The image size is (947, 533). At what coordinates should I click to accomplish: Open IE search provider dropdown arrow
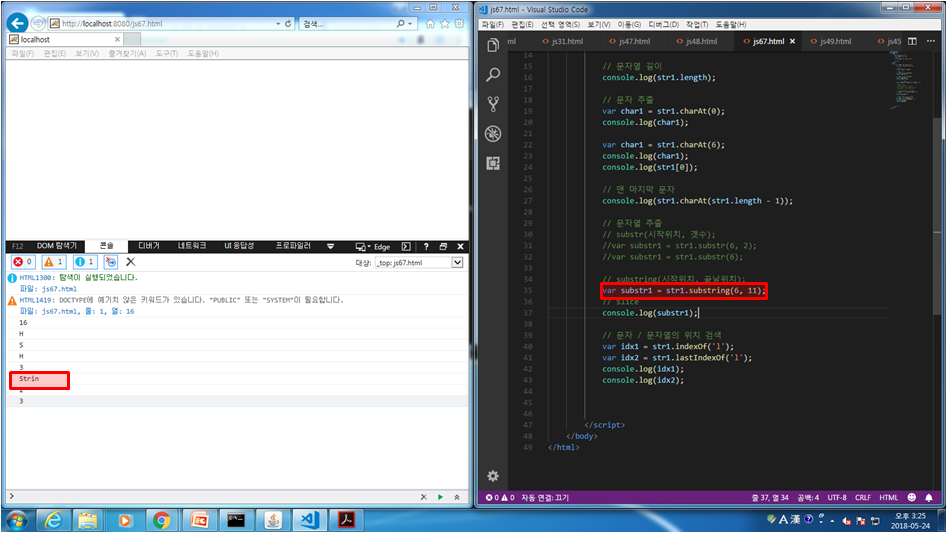410,24
